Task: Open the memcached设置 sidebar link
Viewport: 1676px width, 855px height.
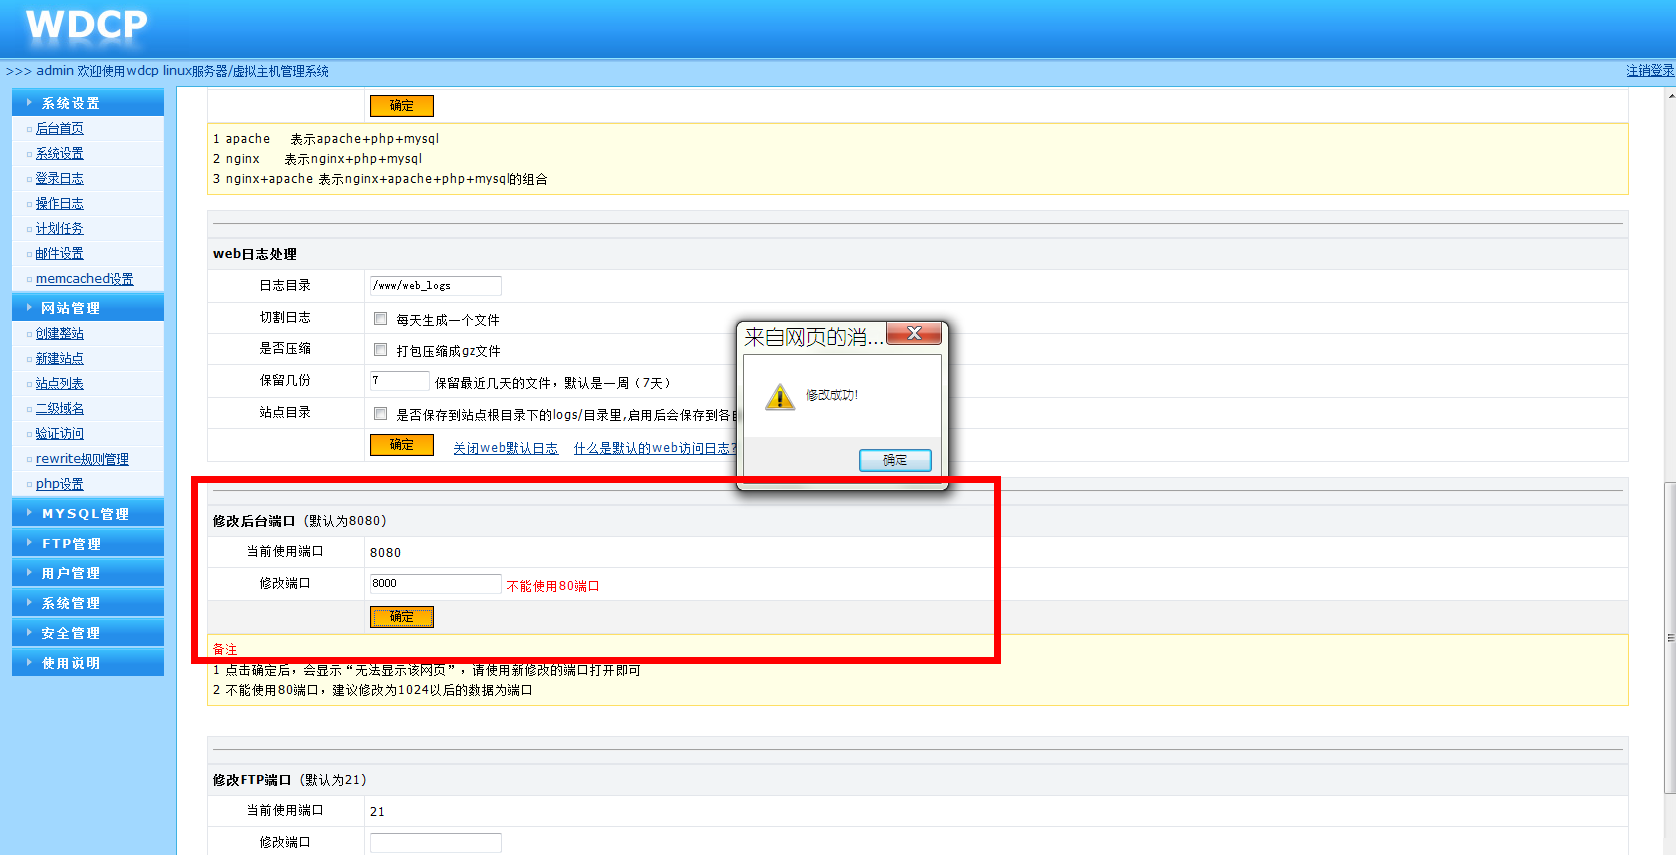Action: tap(85, 279)
